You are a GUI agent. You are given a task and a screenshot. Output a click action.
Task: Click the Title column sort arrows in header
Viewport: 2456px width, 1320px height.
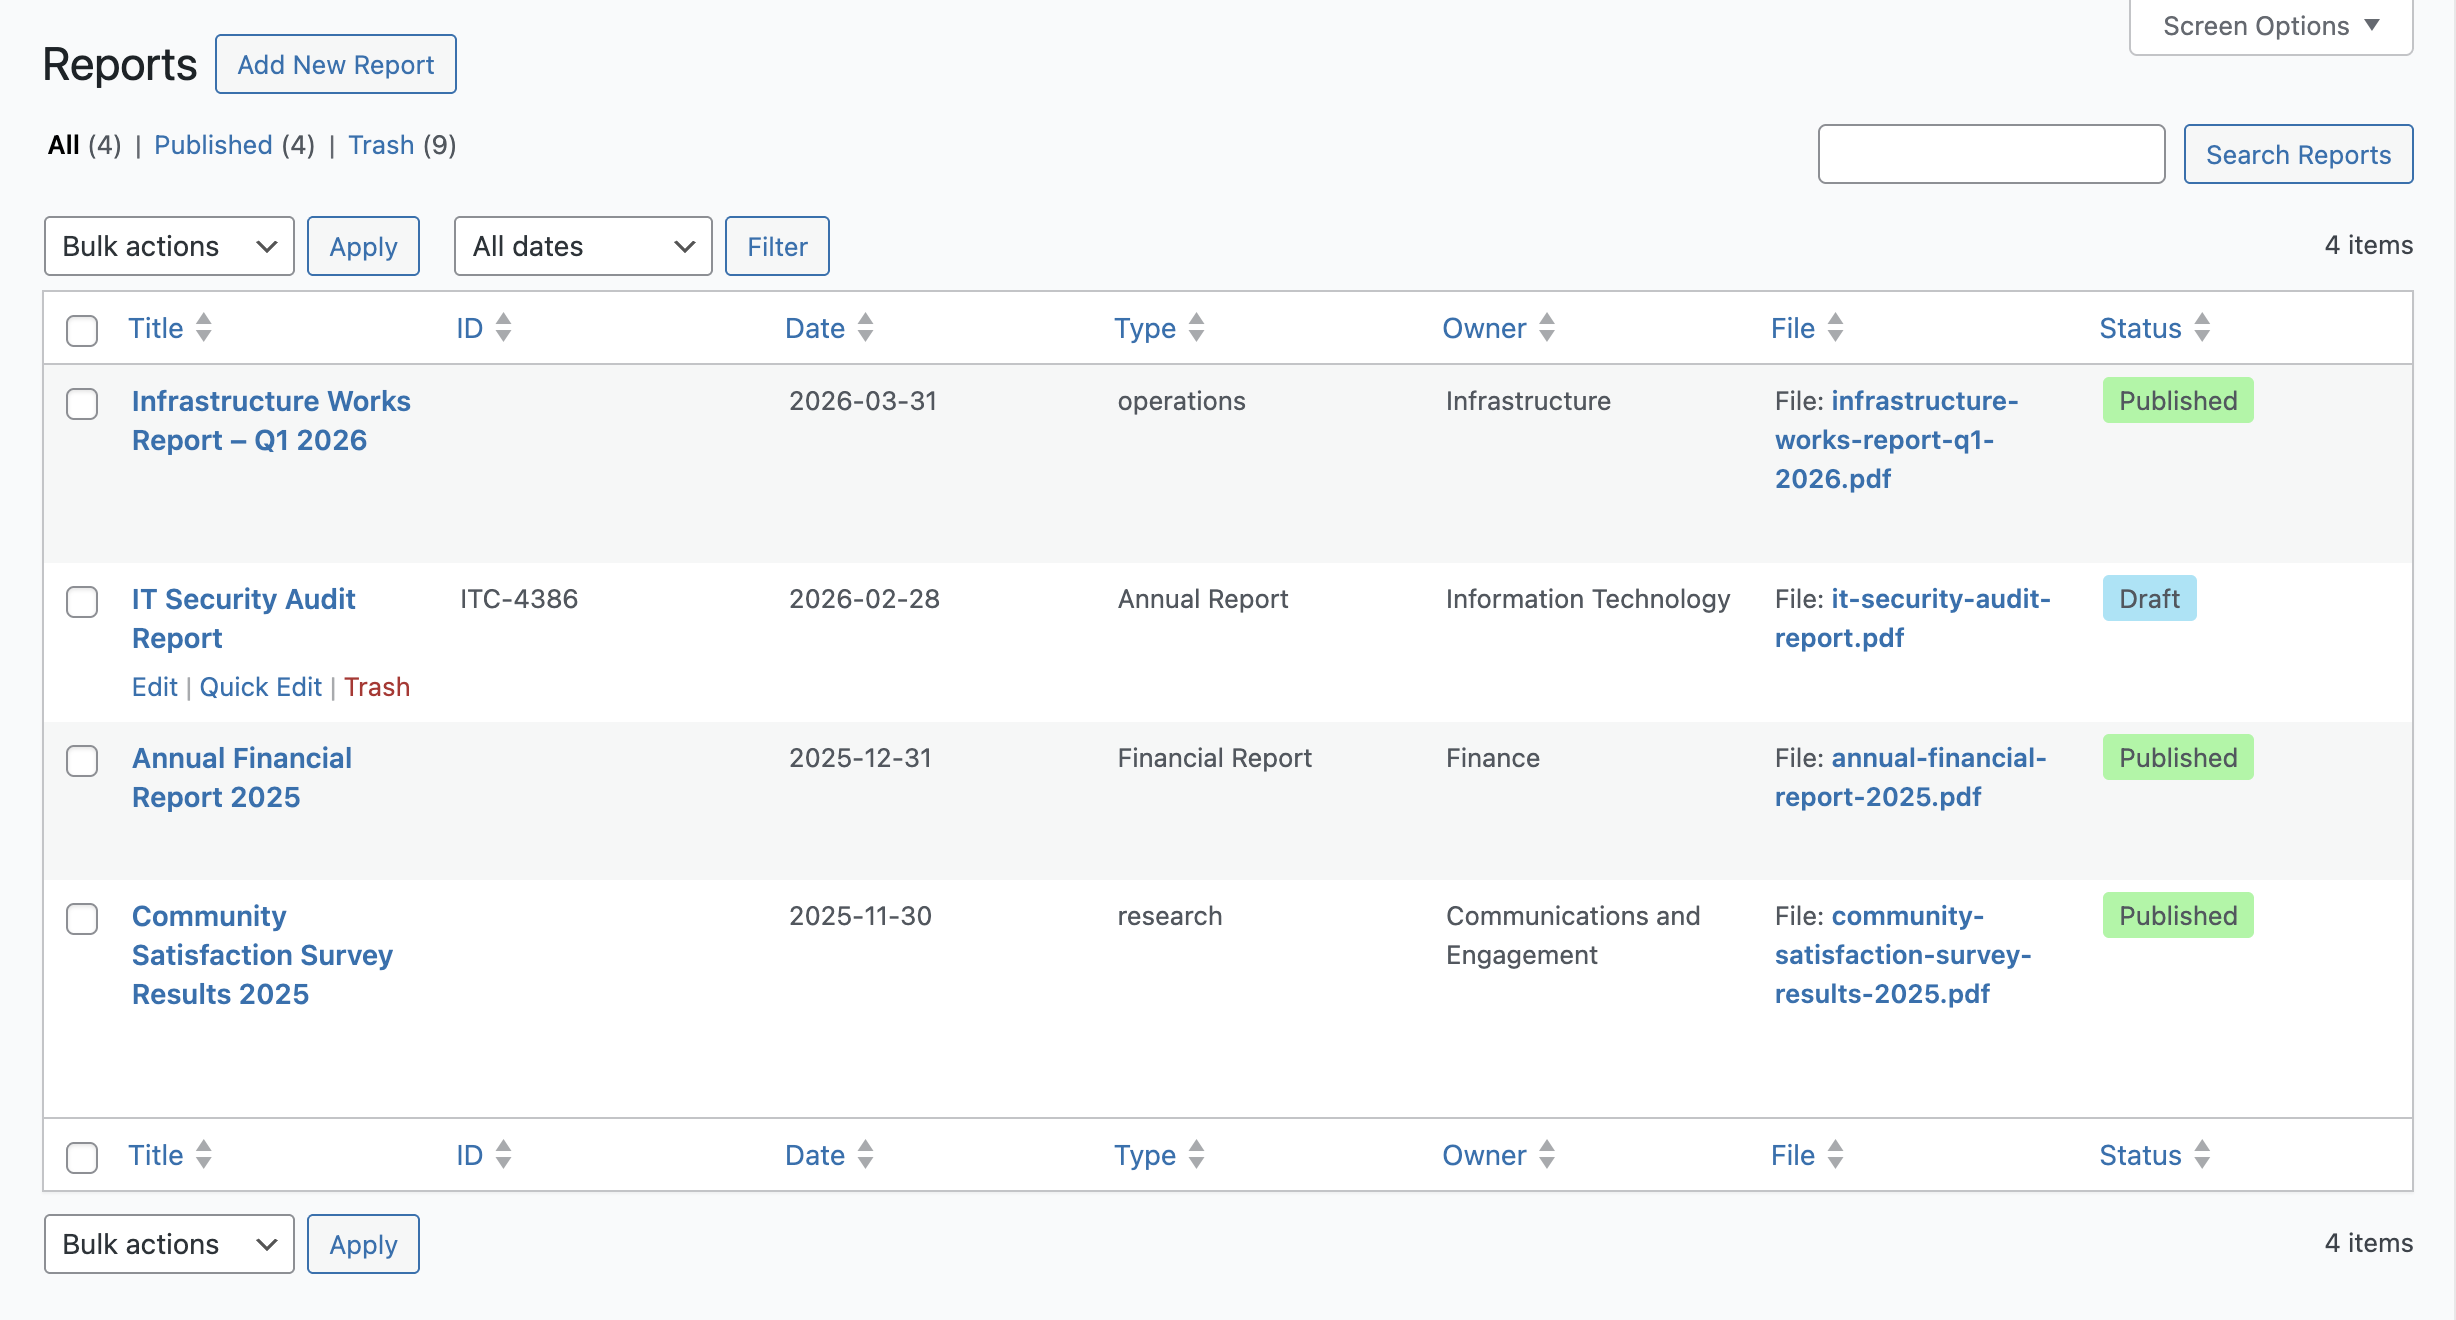[204, 328]
